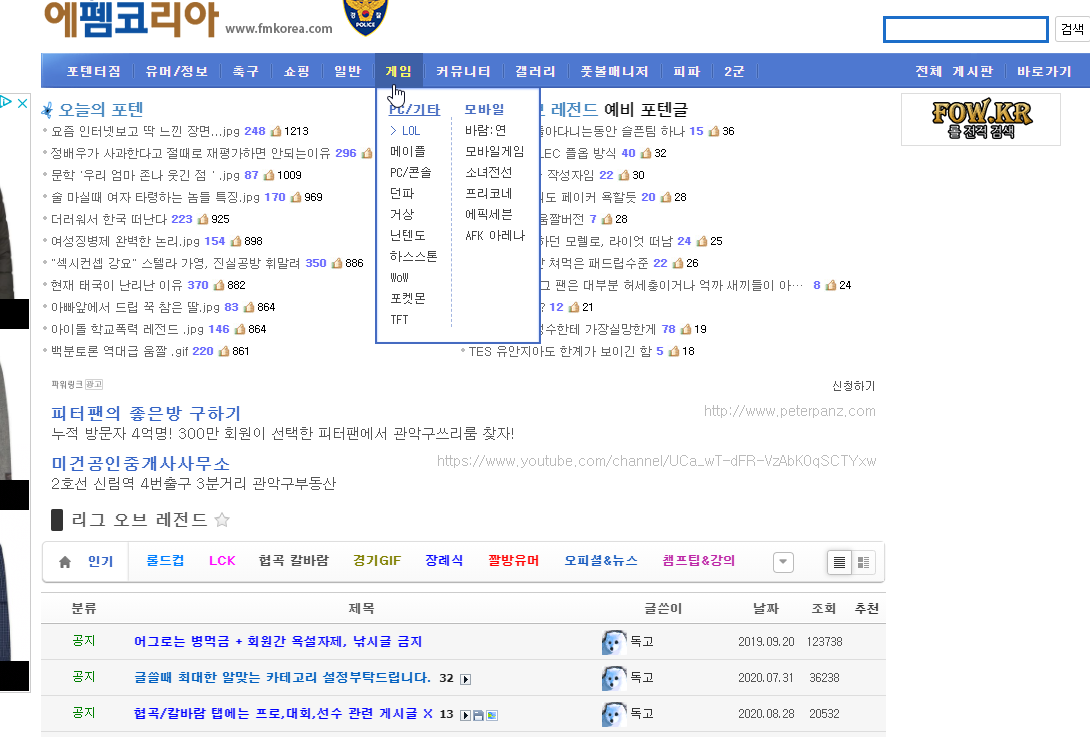Open the 모바일 category header
The image size is (1090, 737).
[x=485, y=109]
